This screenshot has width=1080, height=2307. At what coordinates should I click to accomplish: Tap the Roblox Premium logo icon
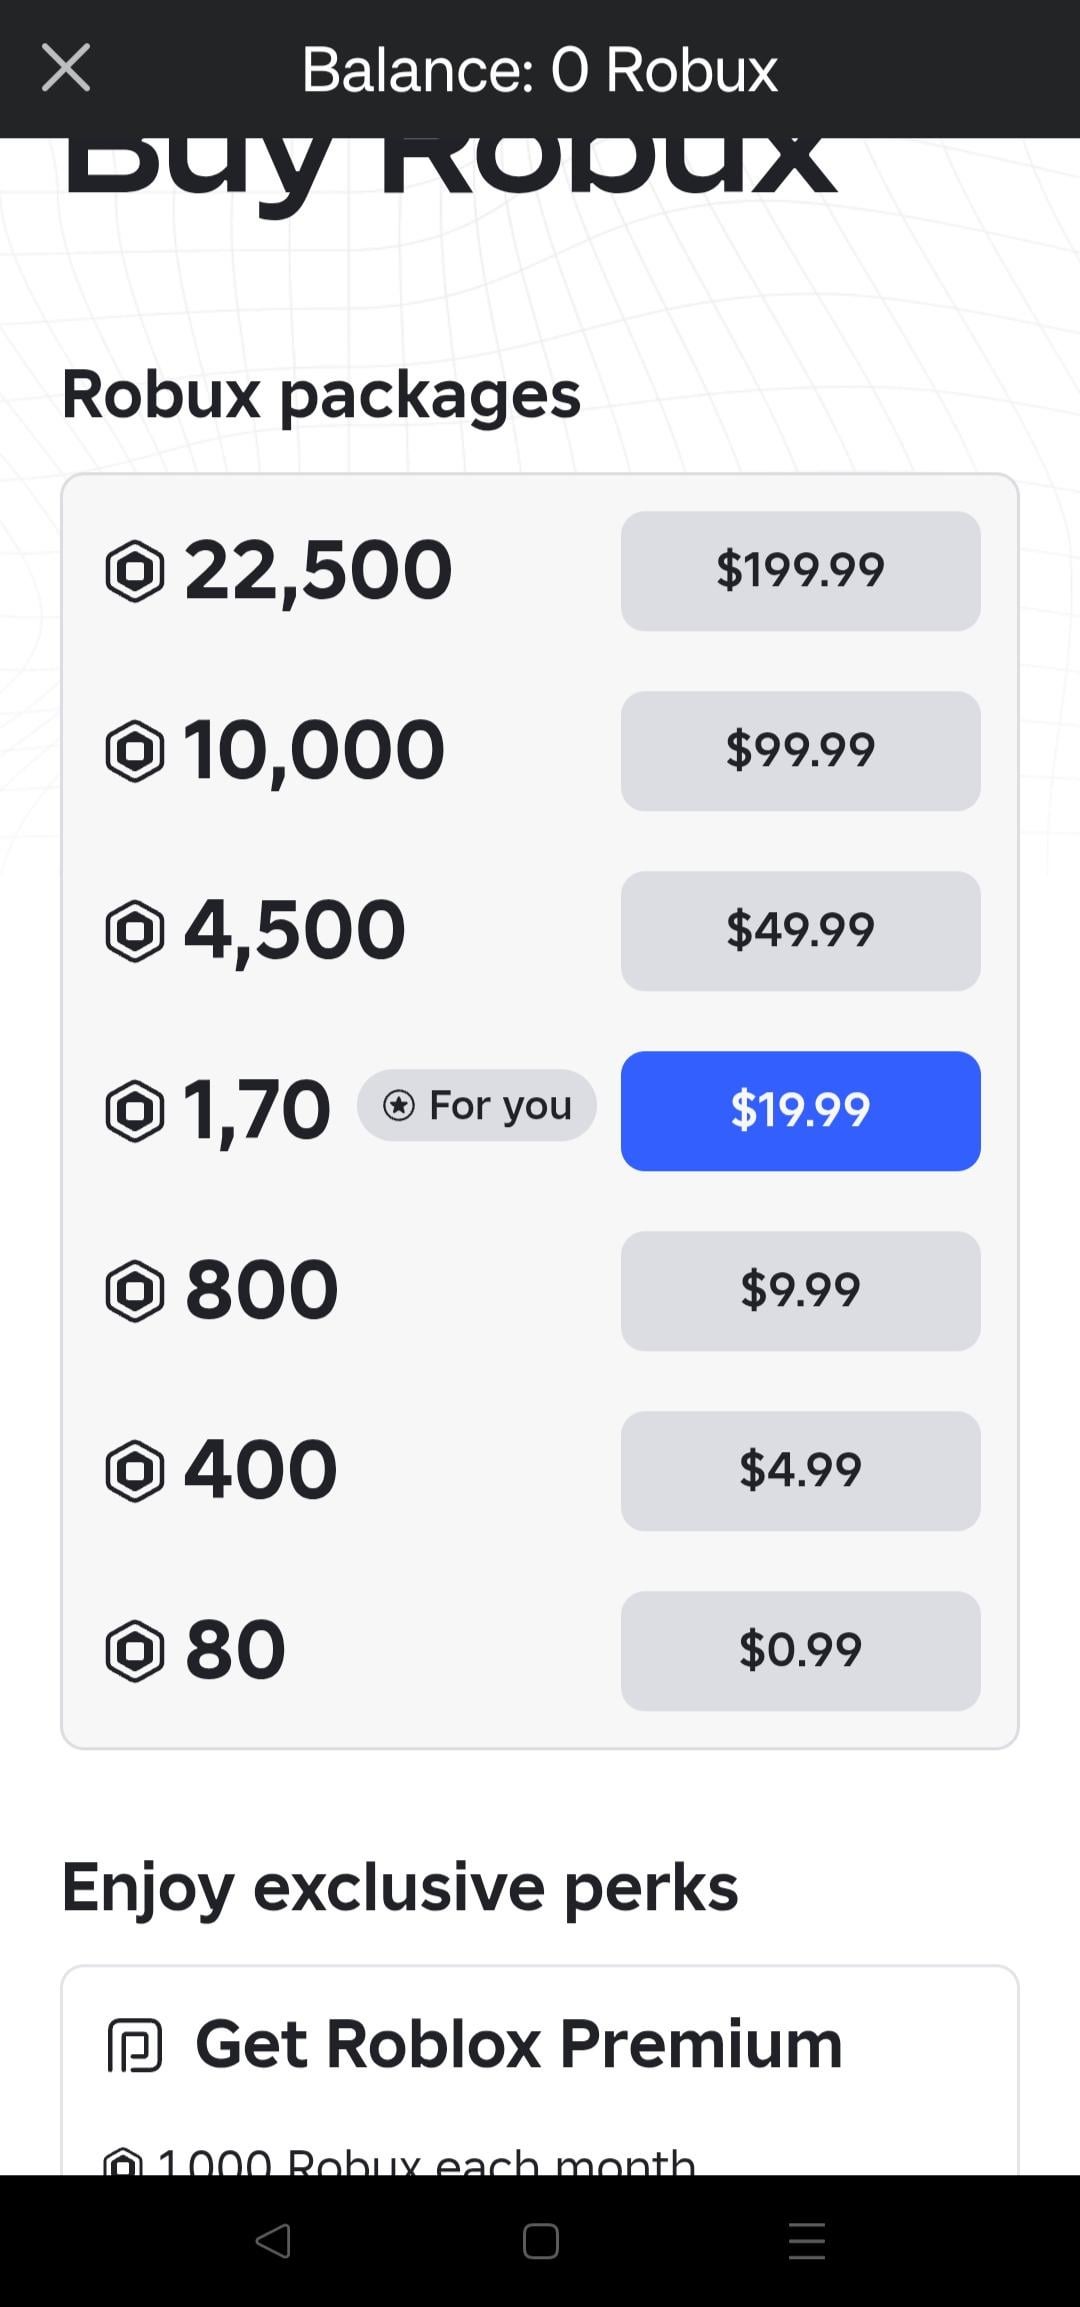click(x=135, y=2045)
